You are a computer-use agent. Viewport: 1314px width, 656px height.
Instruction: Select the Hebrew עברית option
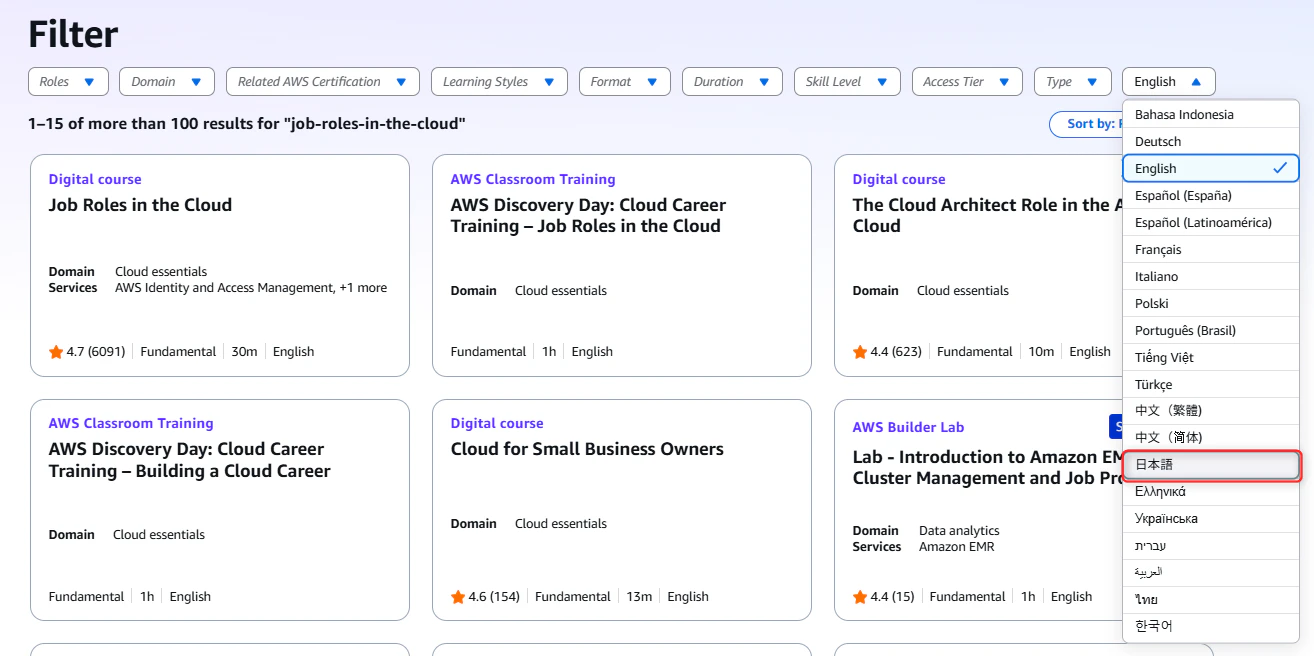[1211, 545]
